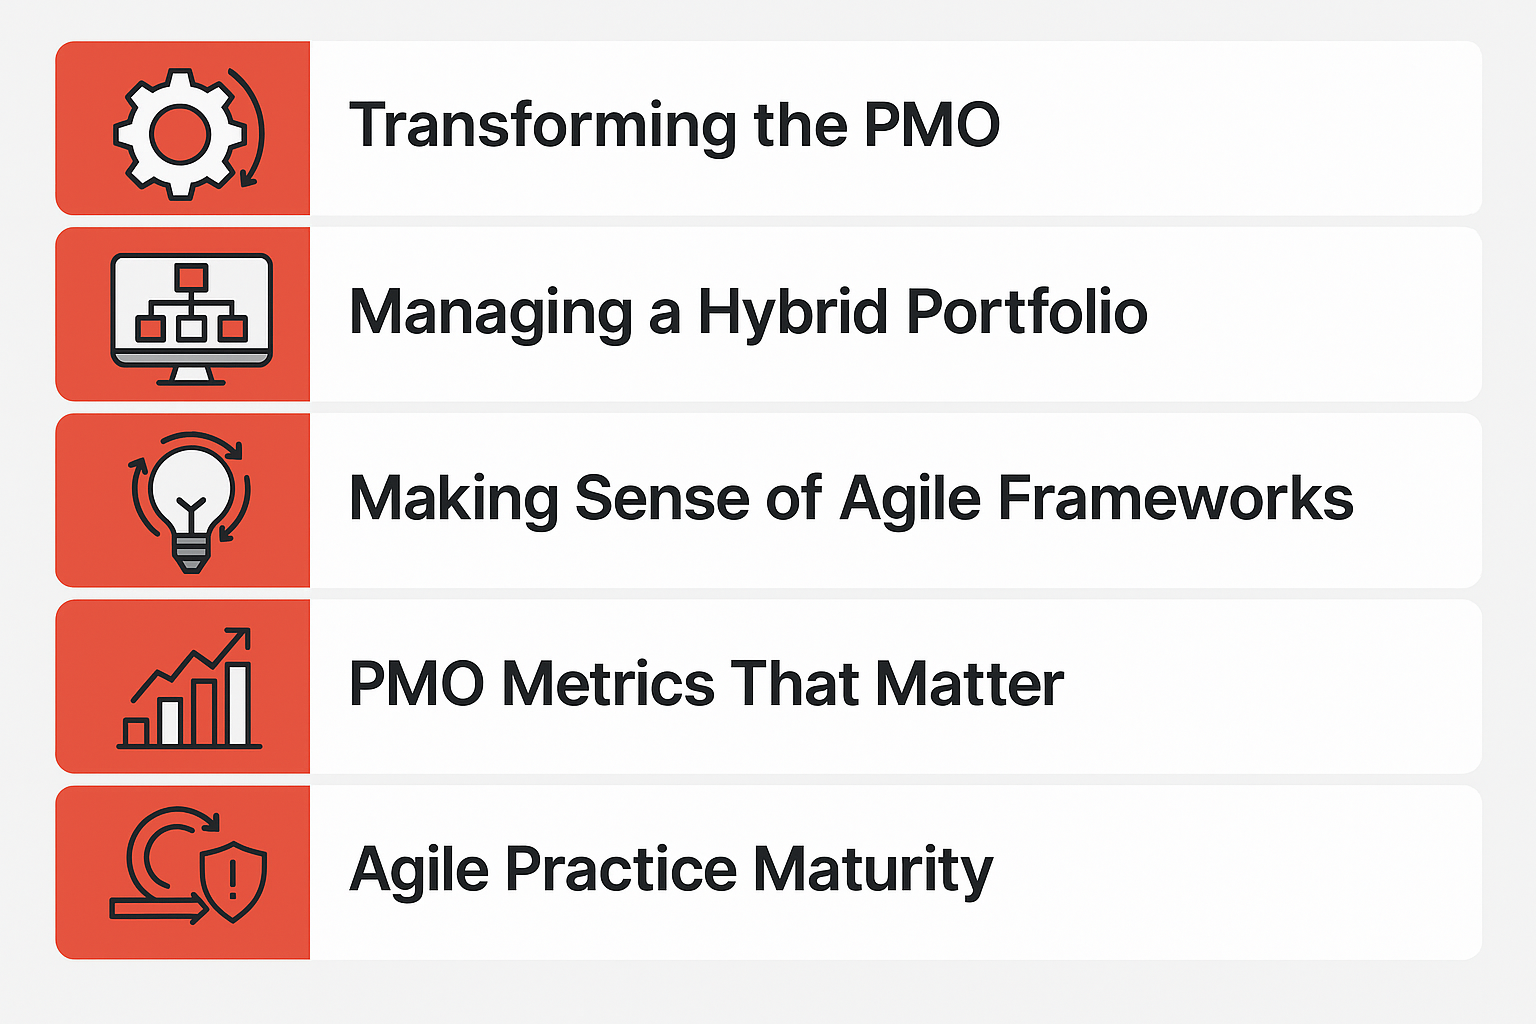The height and width of the screenshot is (1024, 1536).
Task: Click the top red square in org-chart
Action: [x=191, y=277]
